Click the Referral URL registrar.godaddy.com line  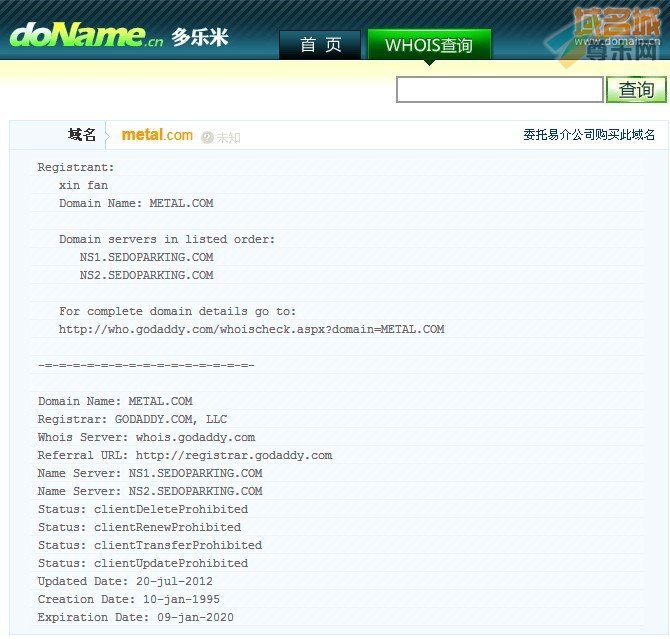tap(185, 455)
